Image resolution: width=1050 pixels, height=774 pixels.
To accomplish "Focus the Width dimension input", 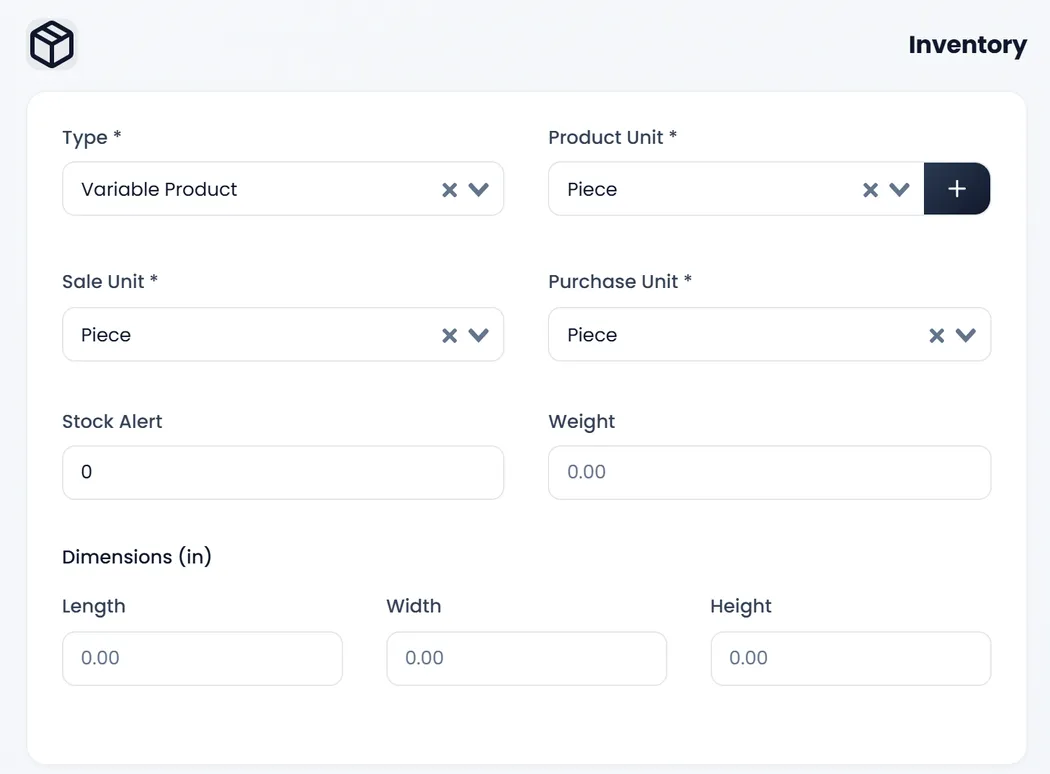I will coord(526,658).
